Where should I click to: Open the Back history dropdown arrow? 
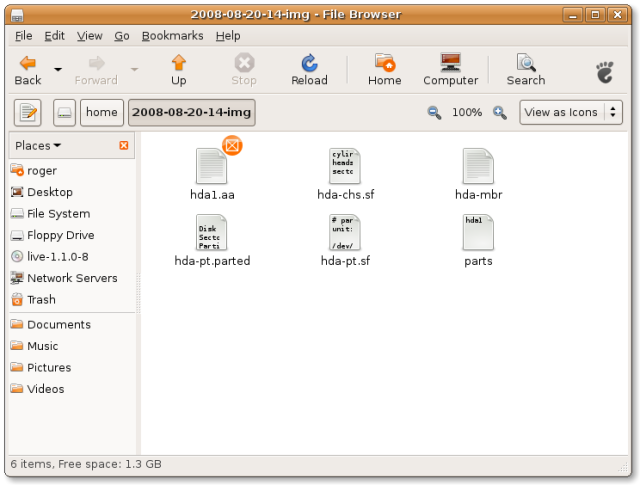[58, 69]
